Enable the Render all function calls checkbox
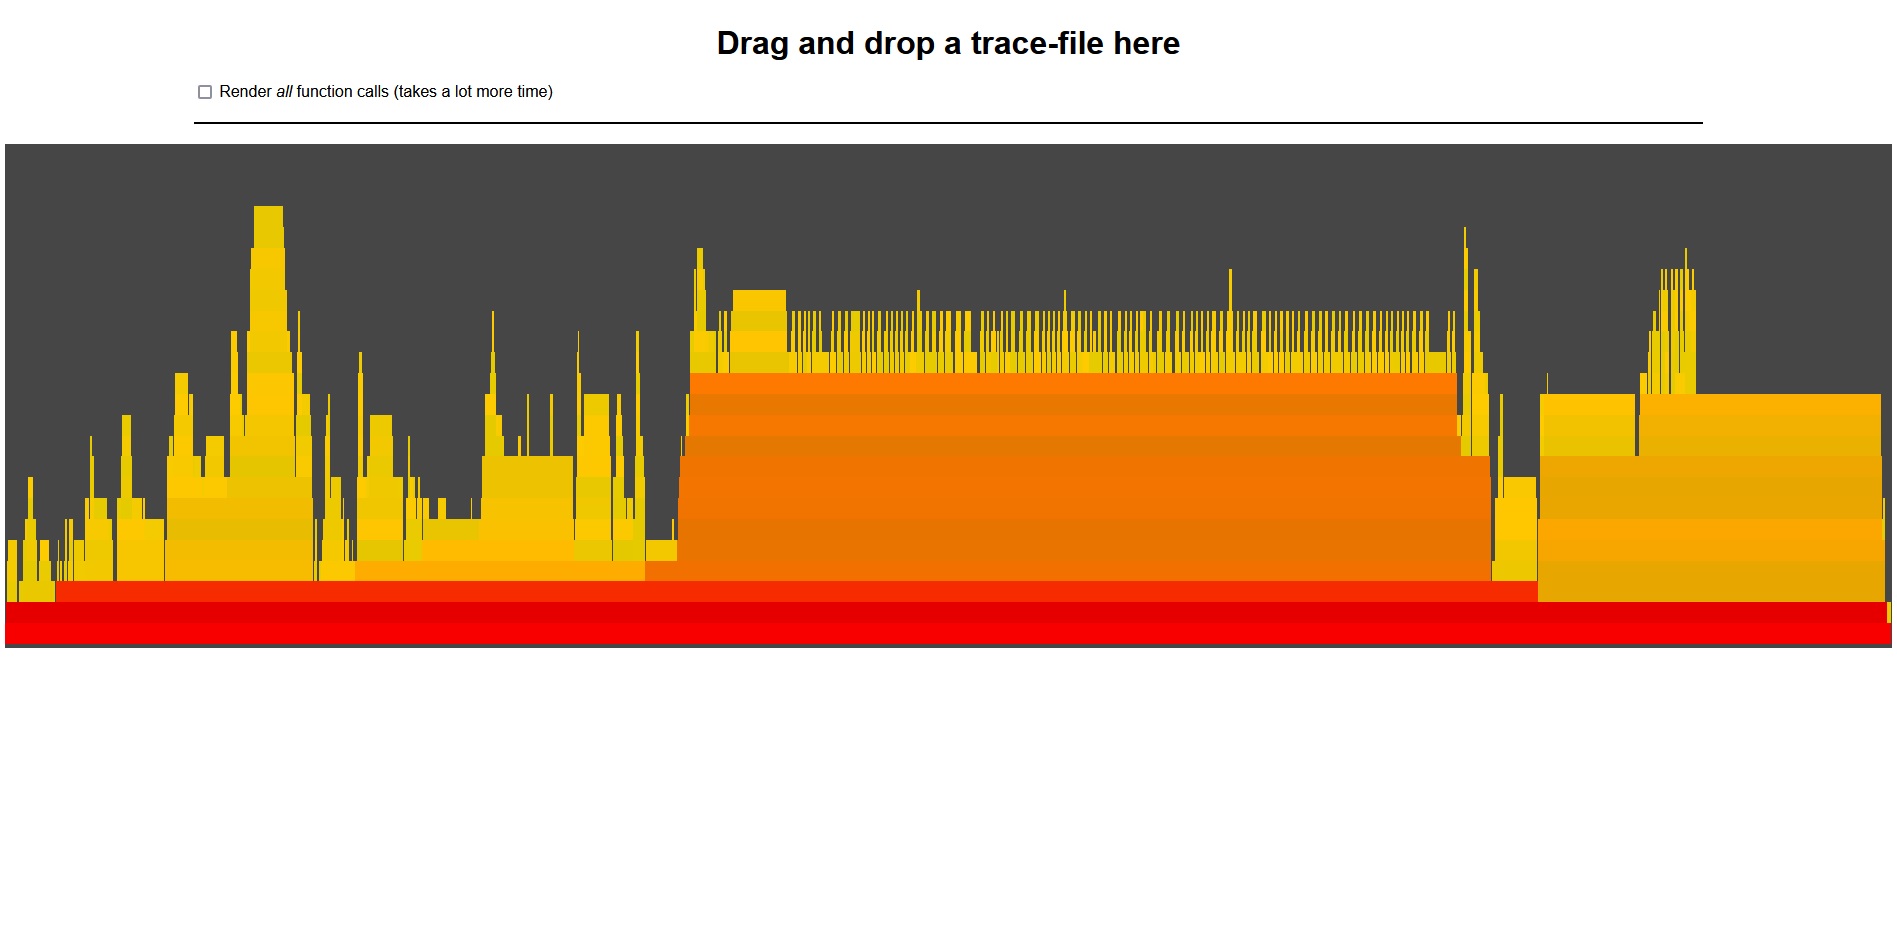Viewport: 1897px width, 947px height. click(205, 92)
